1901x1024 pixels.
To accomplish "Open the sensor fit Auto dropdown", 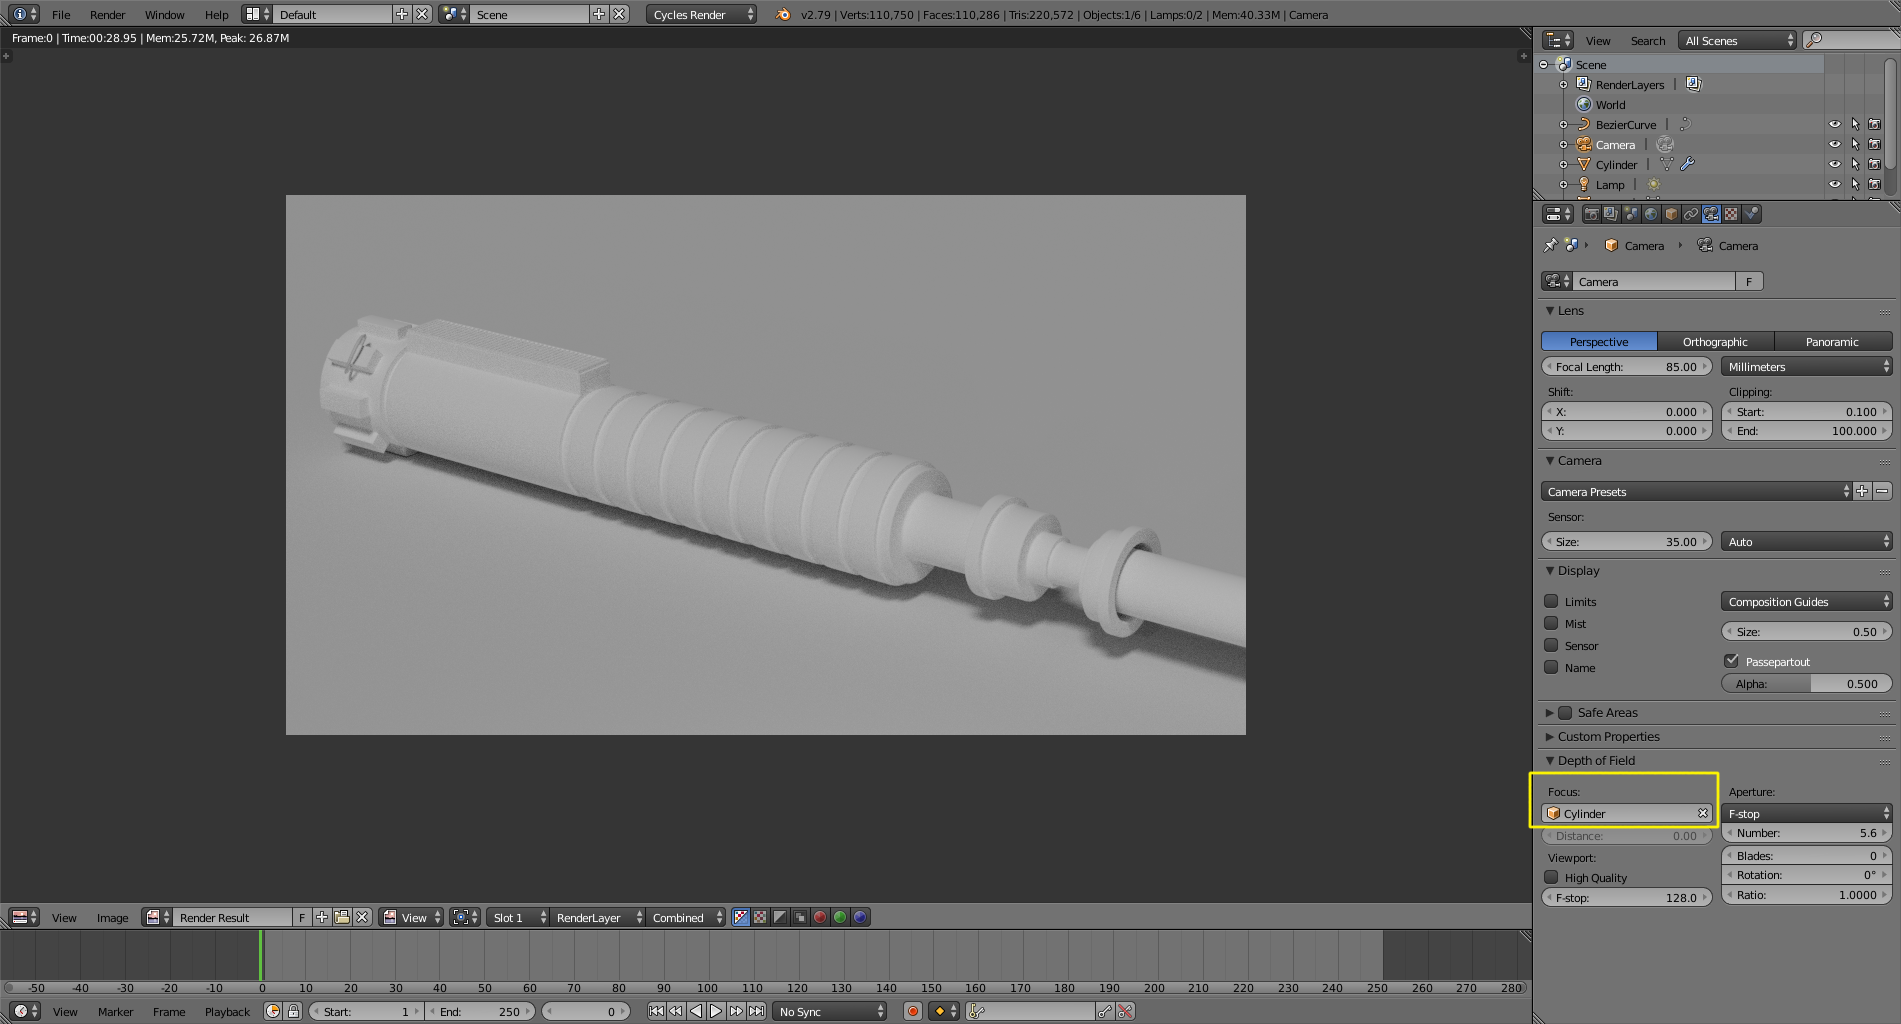I will click(x=1806, y=541).
